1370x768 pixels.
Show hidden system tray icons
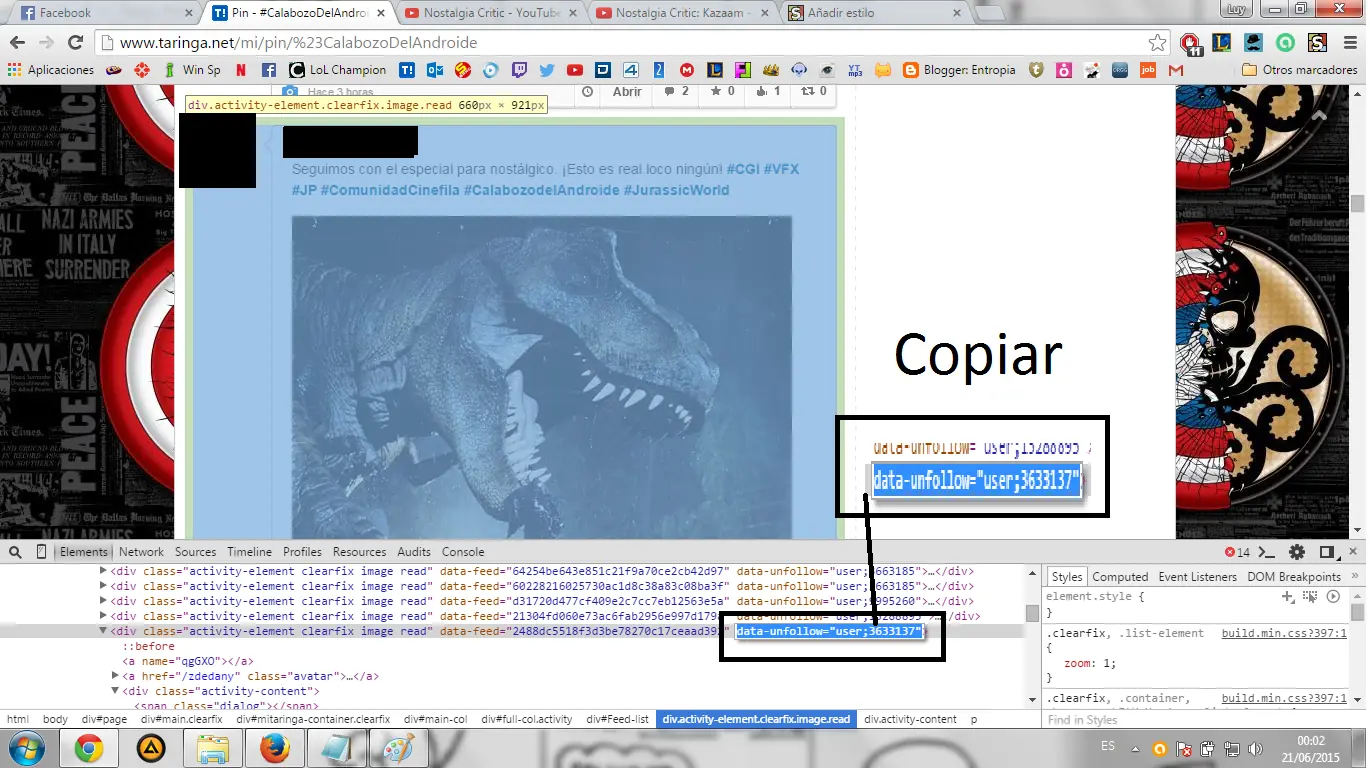(x=1134, y=748)
